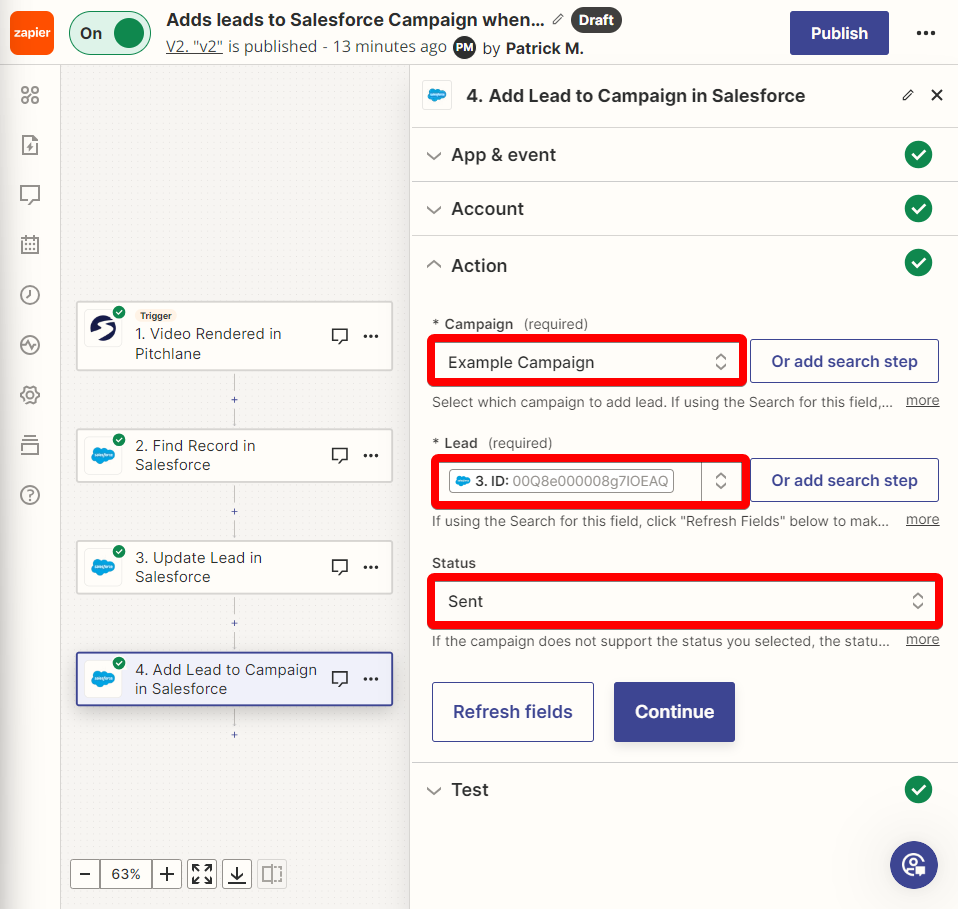Open more menu for step 3 Update Lead
The width and height of the screenshot is (958, 909).
tap(371, 567)
